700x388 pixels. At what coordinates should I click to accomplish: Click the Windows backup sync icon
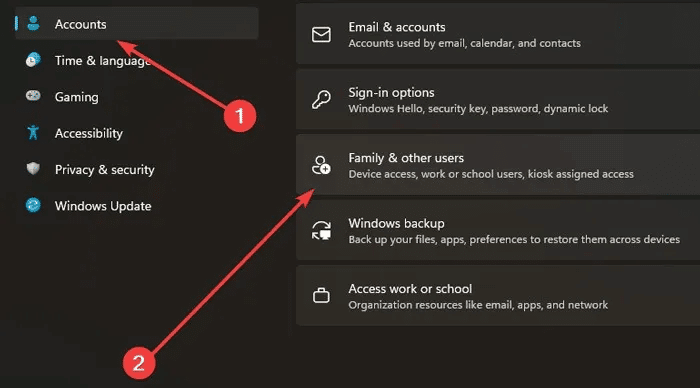tap(321, 230)
